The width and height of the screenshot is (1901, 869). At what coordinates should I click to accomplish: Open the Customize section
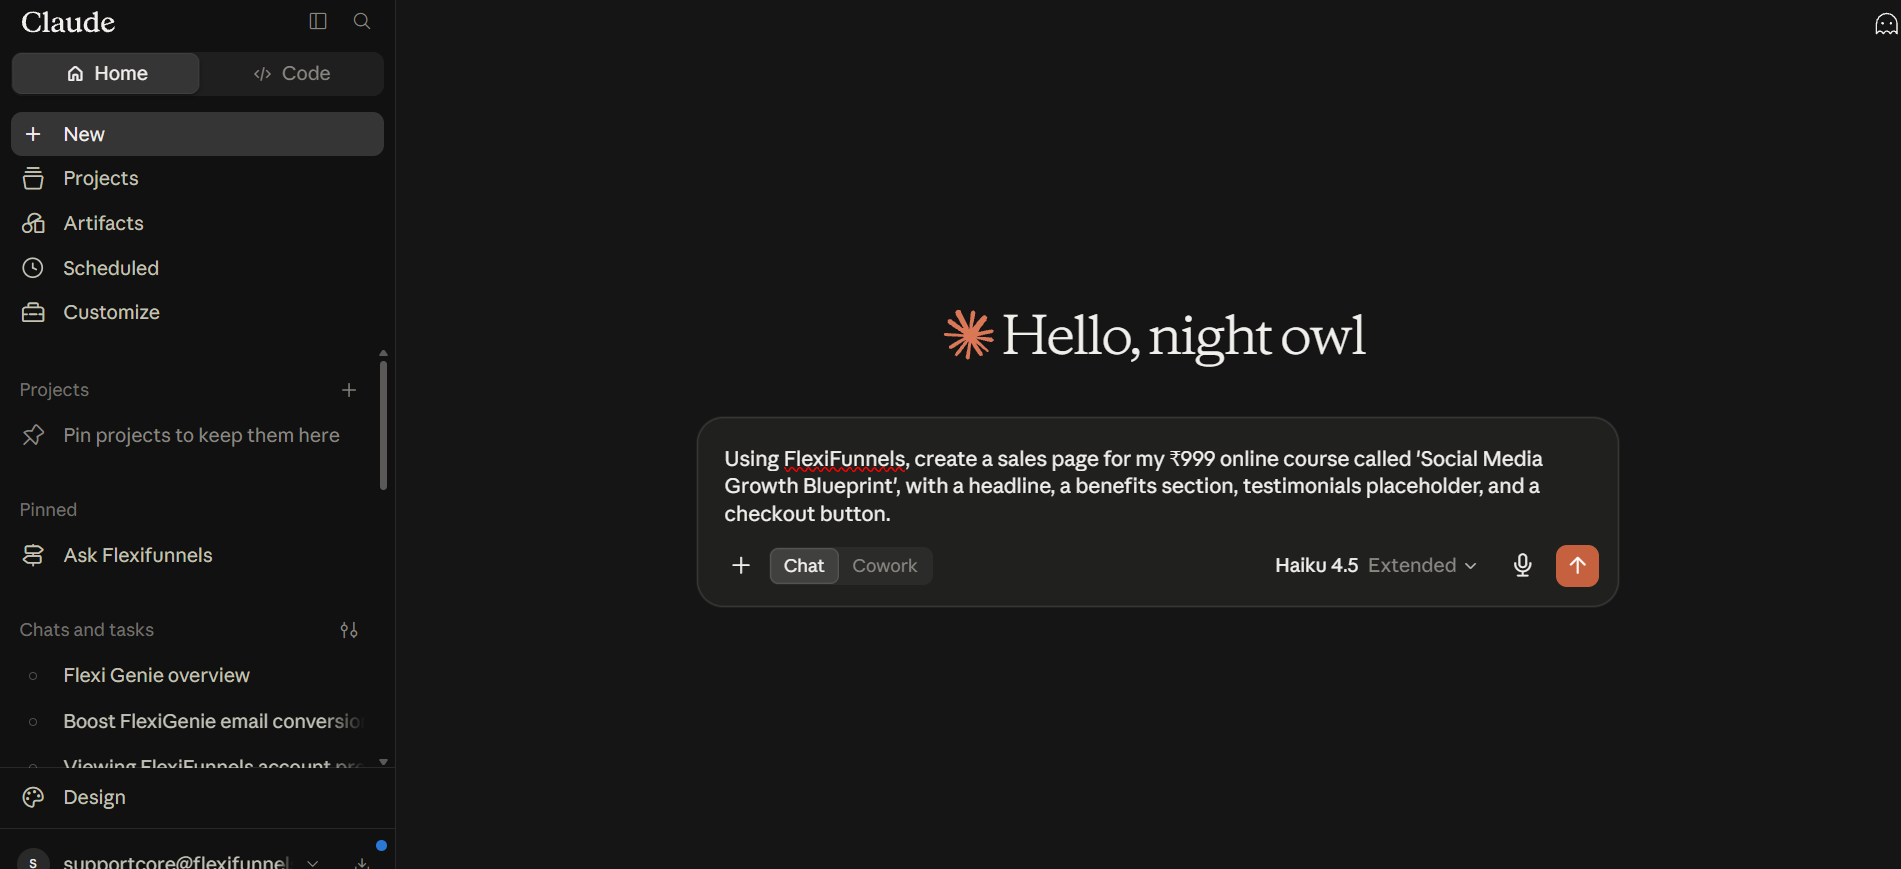[x=197, y=312]
